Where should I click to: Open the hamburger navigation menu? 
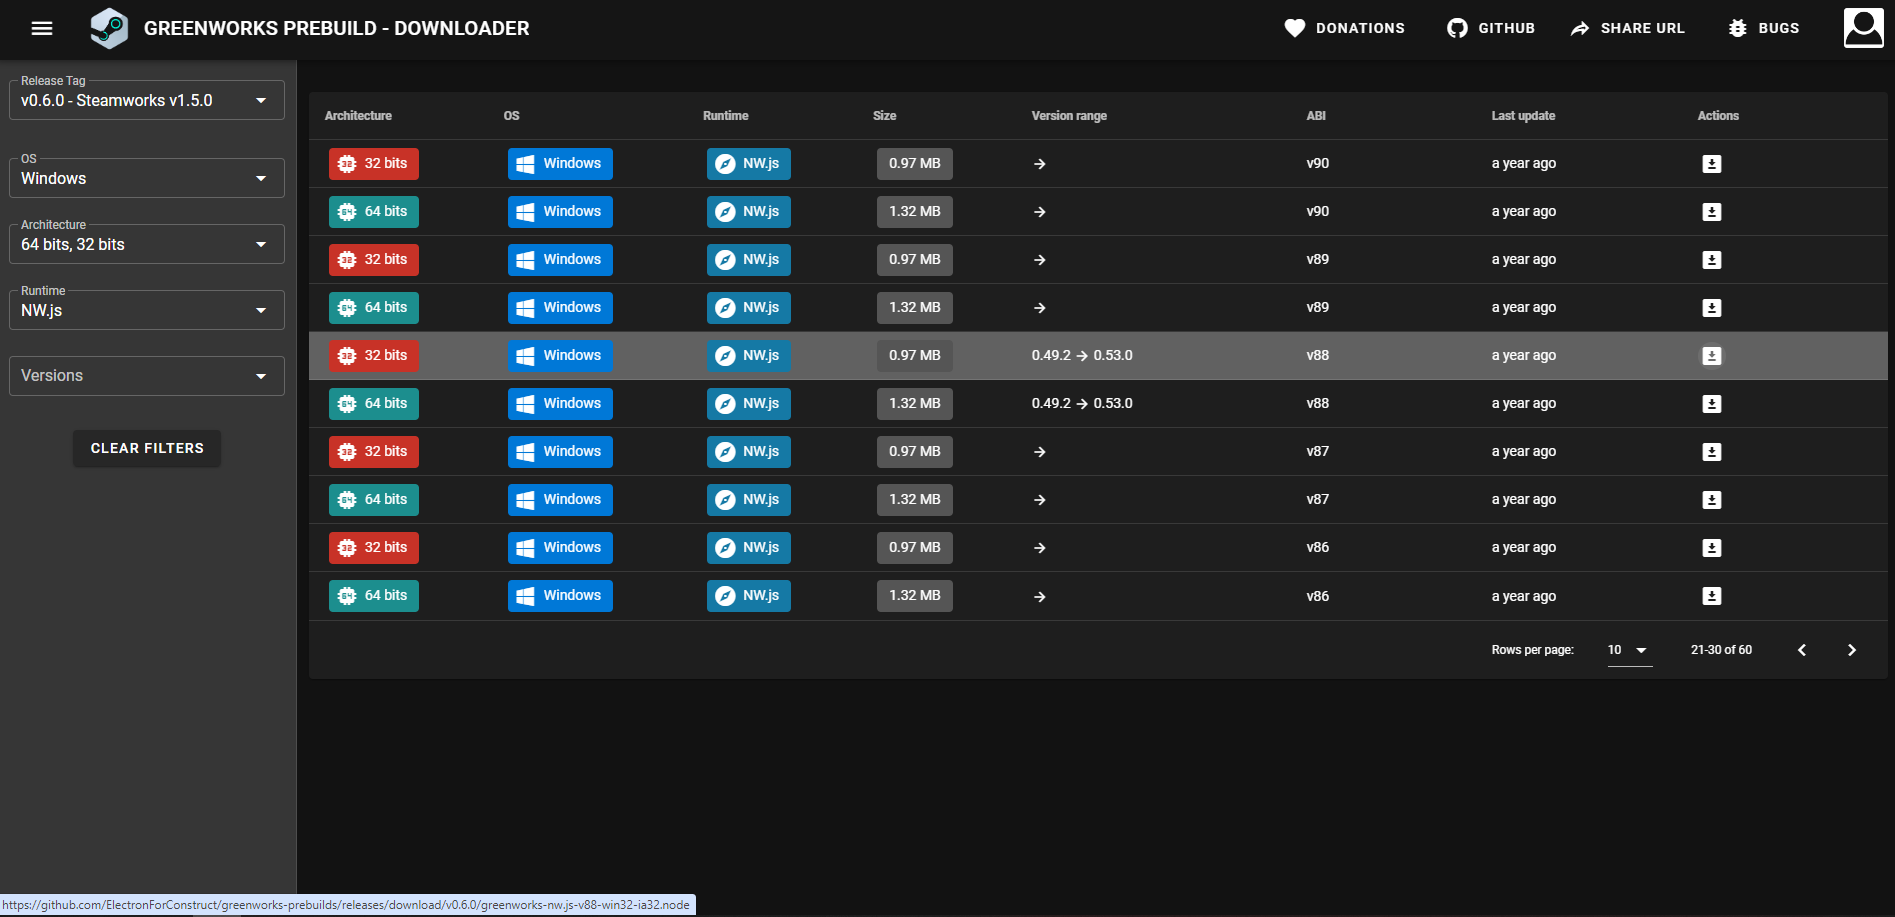point(42,28)
